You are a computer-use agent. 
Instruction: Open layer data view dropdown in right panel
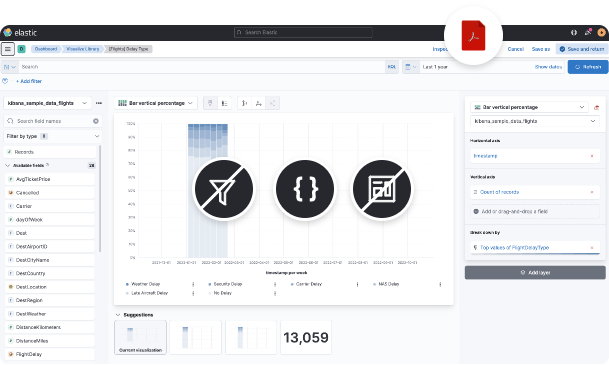click(535, 121)
